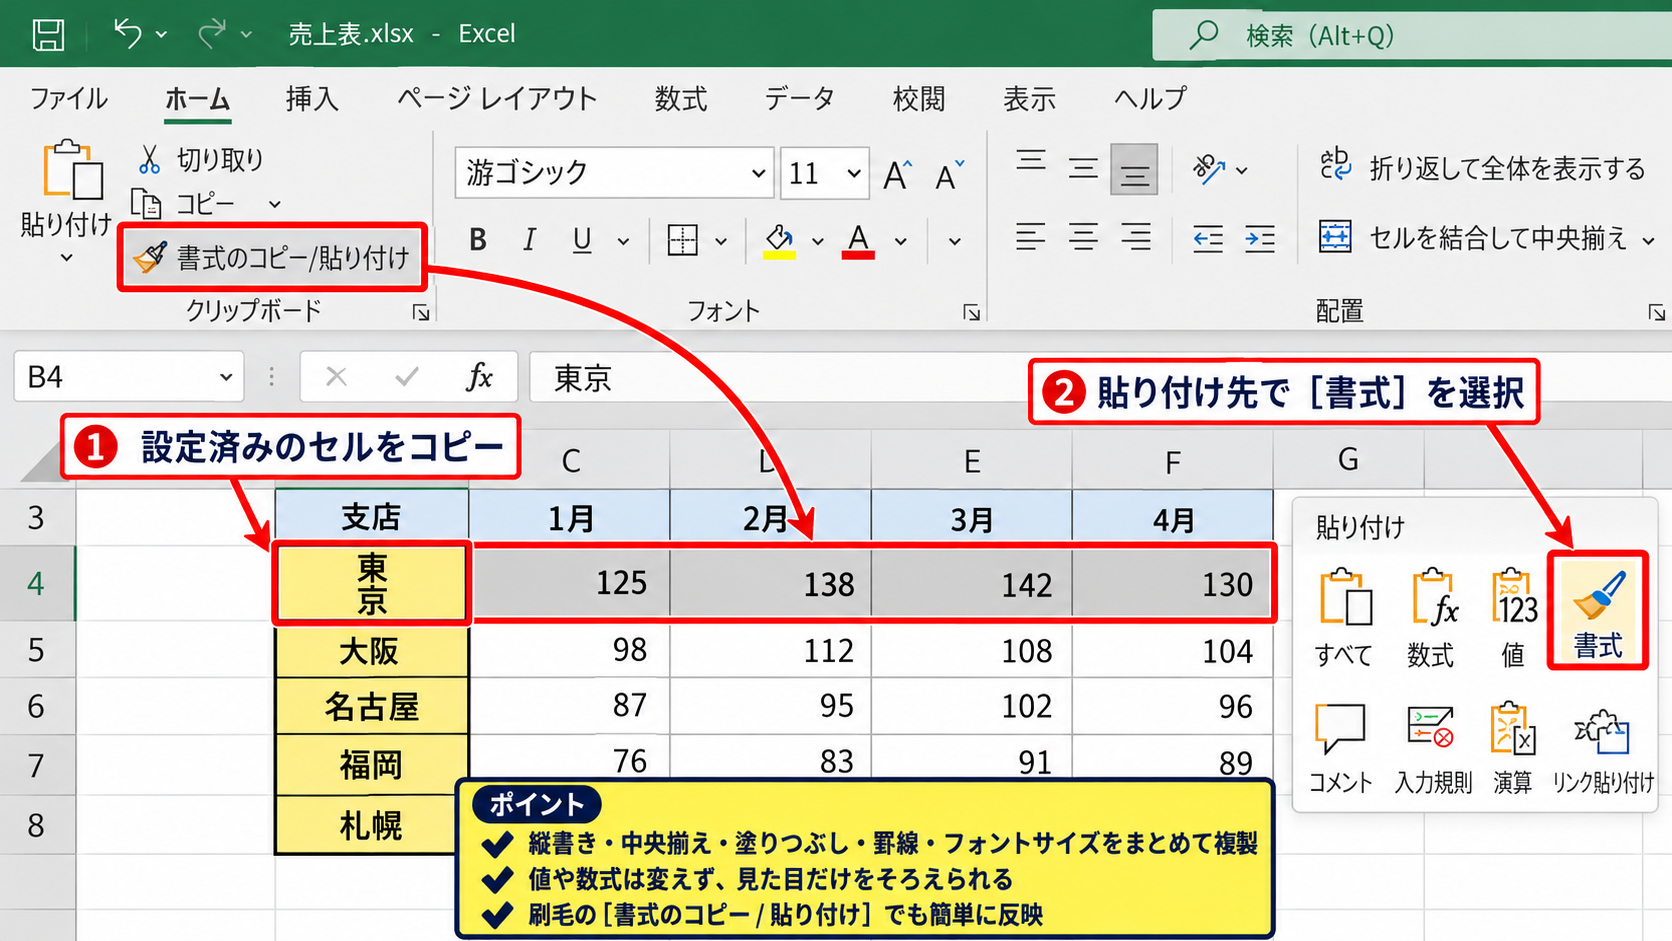Screen dimensions: 1672x941
Task: Toggle align right icon
Action: point(1135,238)
